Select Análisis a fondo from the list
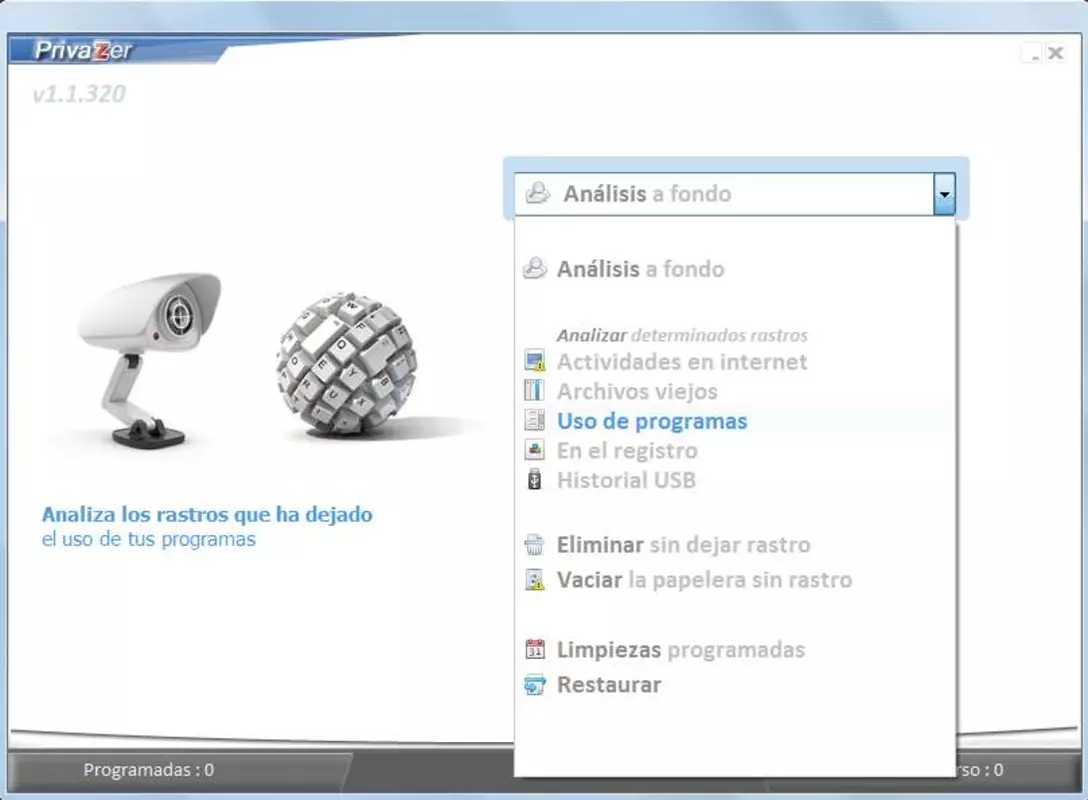Viewport: 1088px width, 800px height. pos(640,269)
